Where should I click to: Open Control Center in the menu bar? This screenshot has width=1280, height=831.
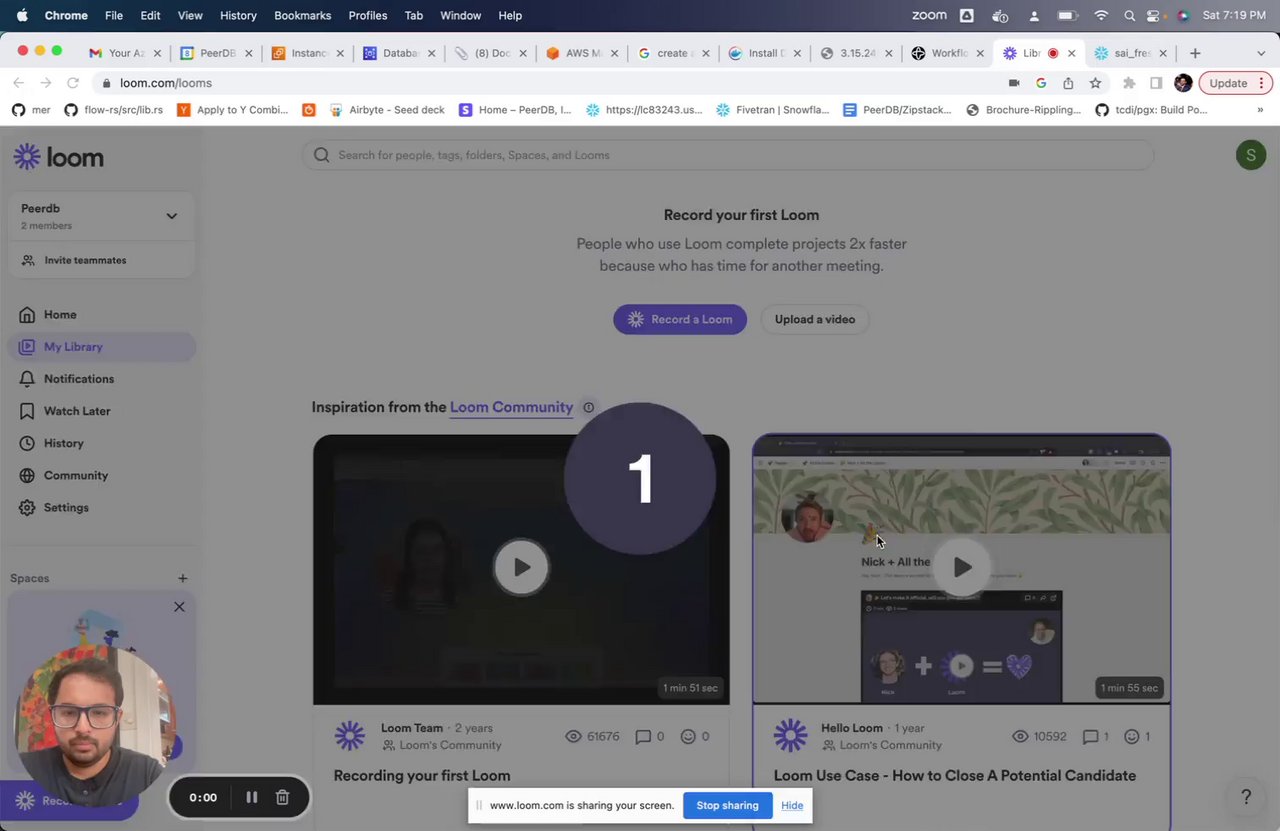click(1154, 15)
